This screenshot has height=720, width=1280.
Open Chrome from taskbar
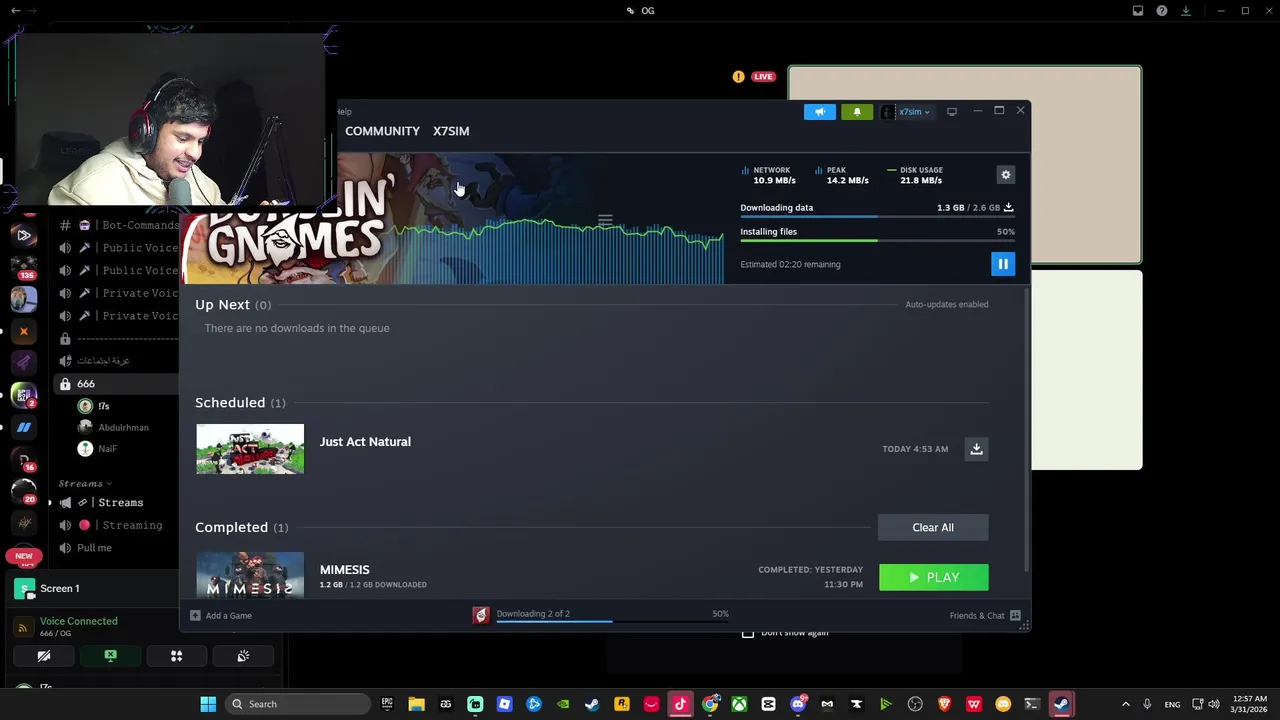(x=710, y=704)
